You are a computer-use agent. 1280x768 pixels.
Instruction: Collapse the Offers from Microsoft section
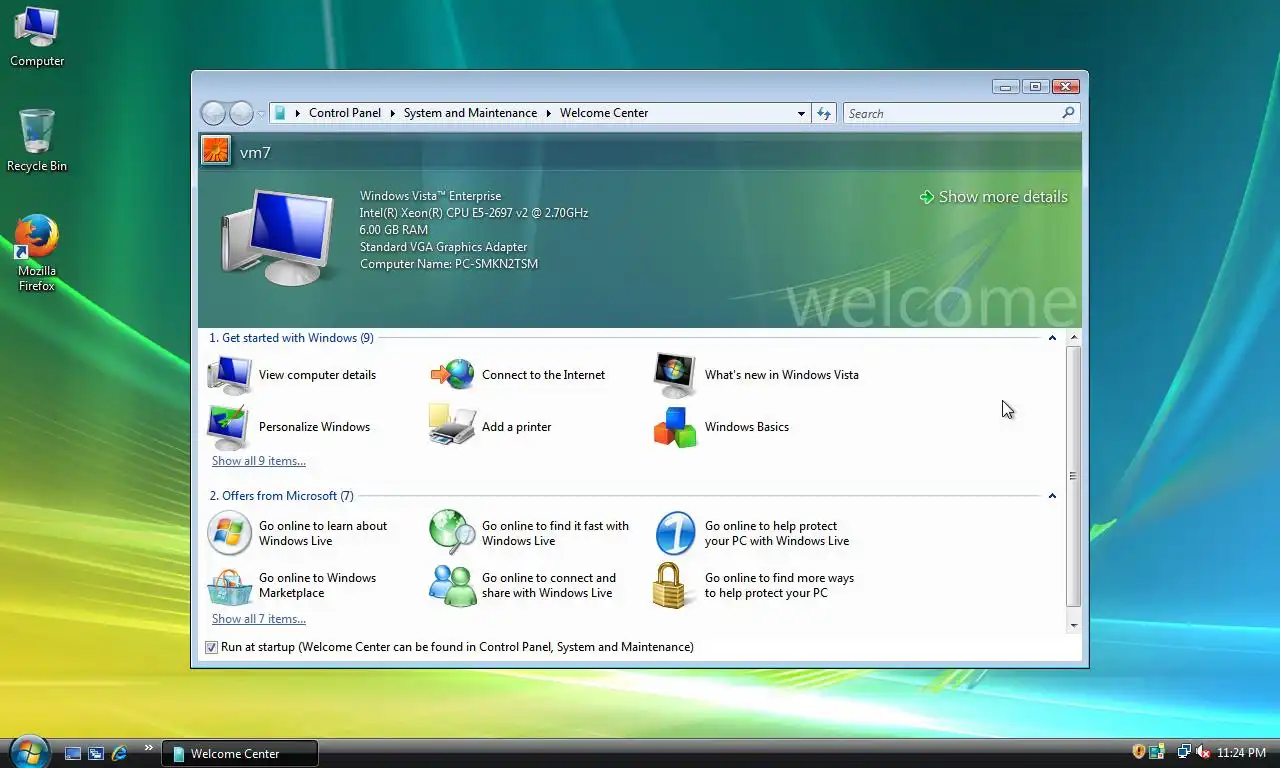pyautogui.click(x=1052, y=496)
